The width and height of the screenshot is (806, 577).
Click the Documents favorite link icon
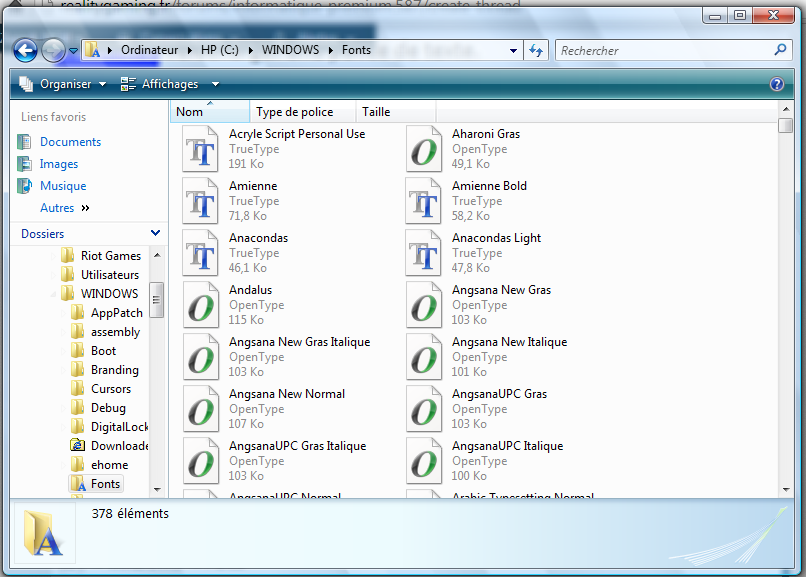(x=24, y=142)
